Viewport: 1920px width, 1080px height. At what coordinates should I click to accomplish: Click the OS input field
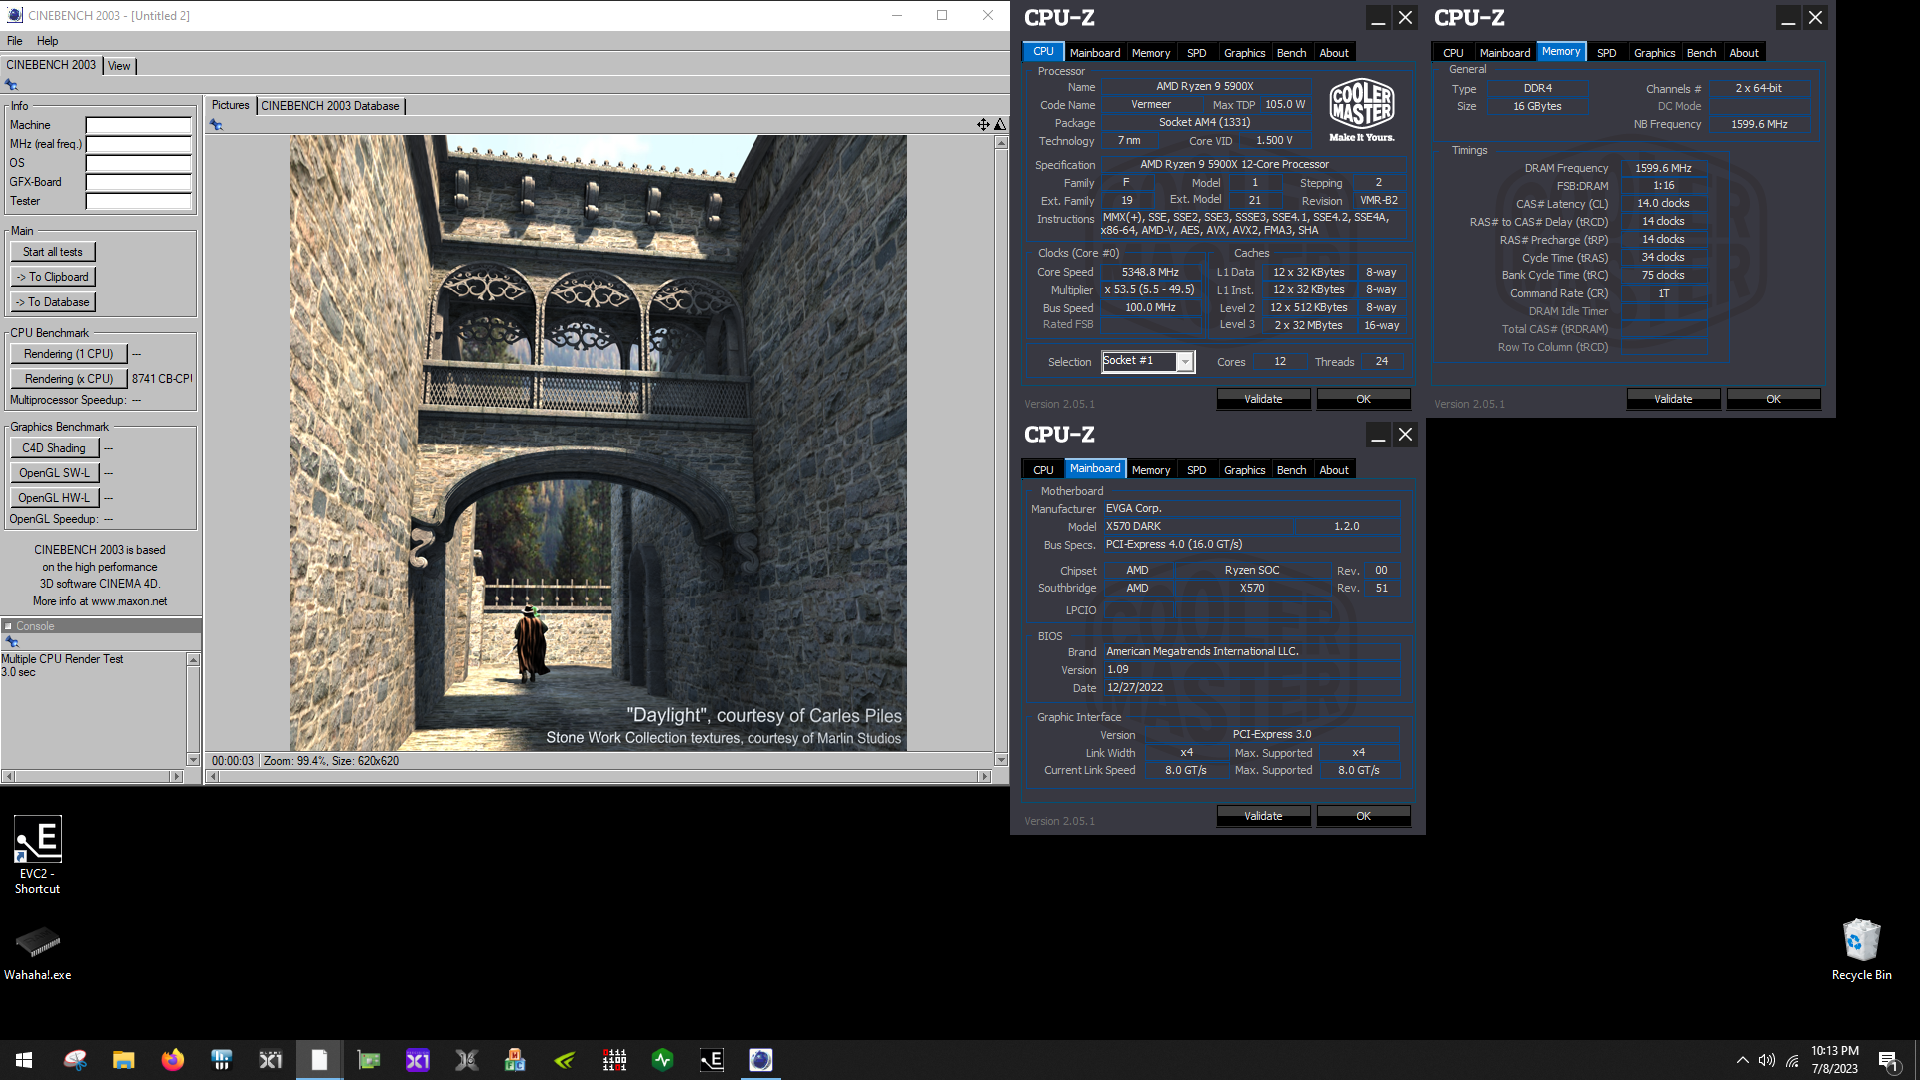(x=138, y=163)
